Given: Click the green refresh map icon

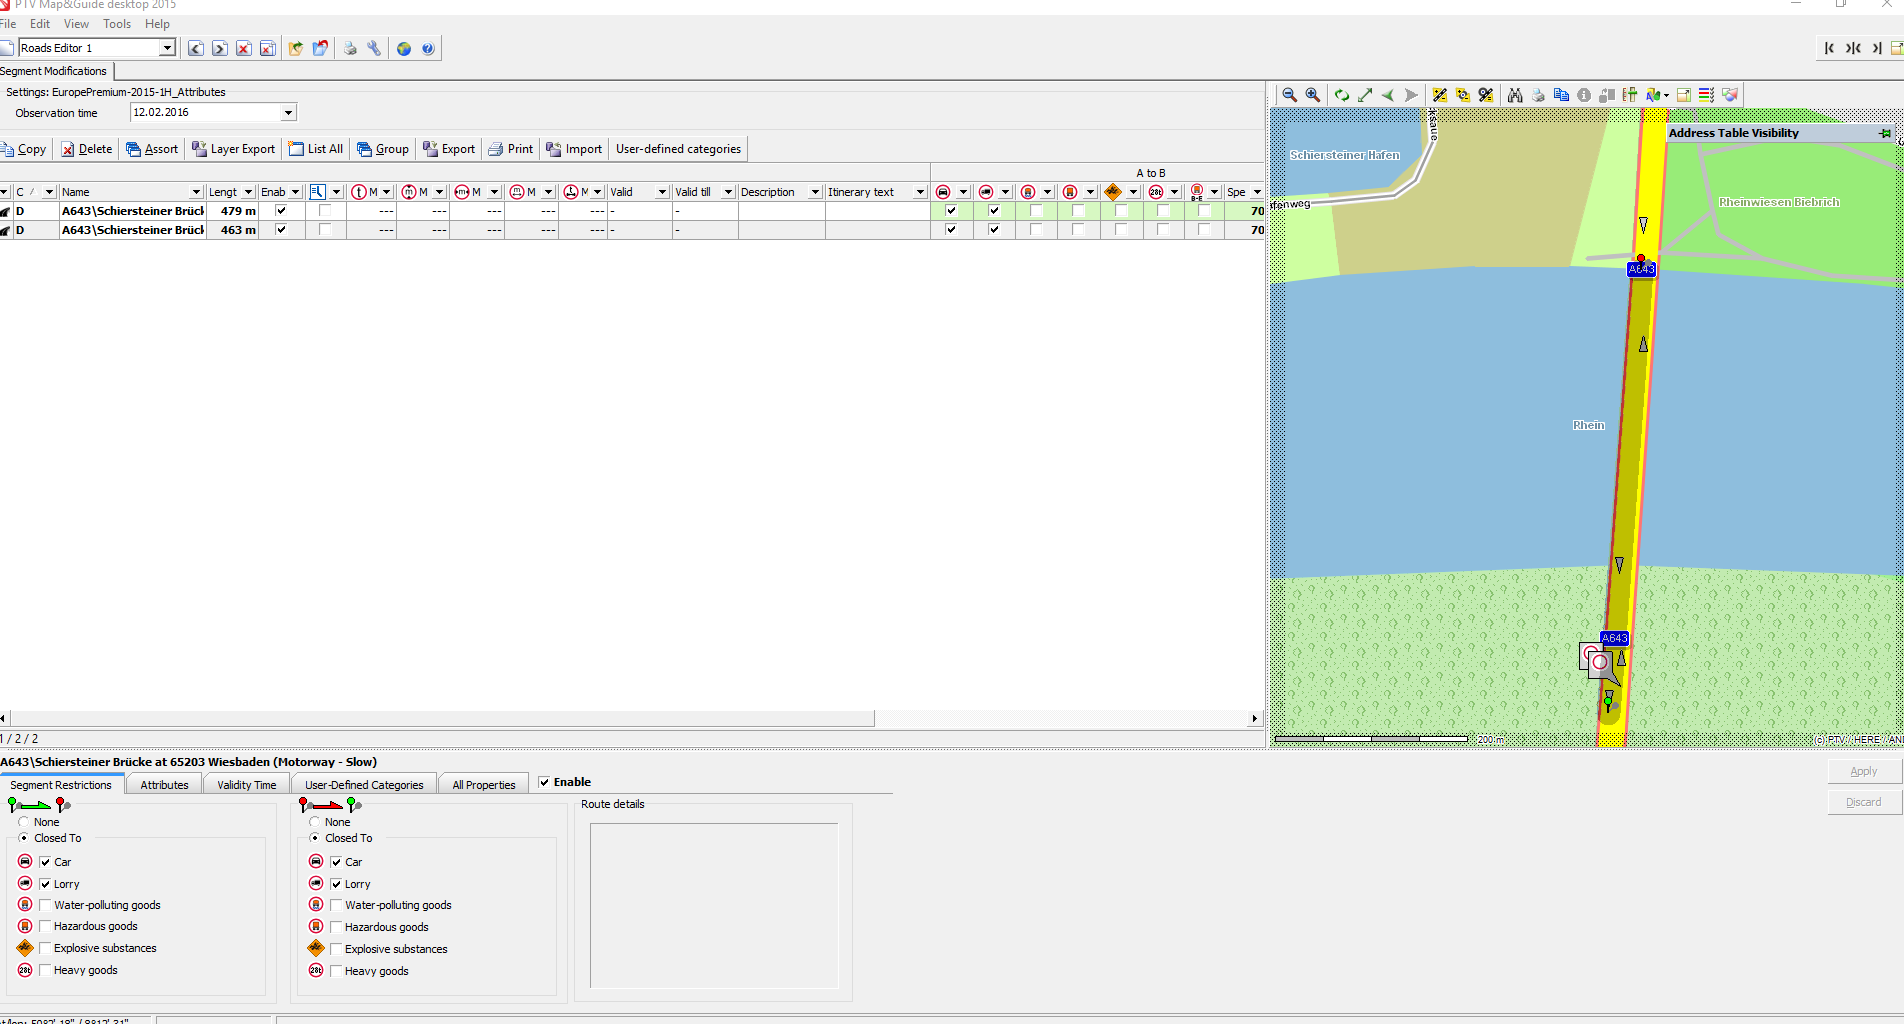Looking at the screenshot, I should coord(1342,95).
